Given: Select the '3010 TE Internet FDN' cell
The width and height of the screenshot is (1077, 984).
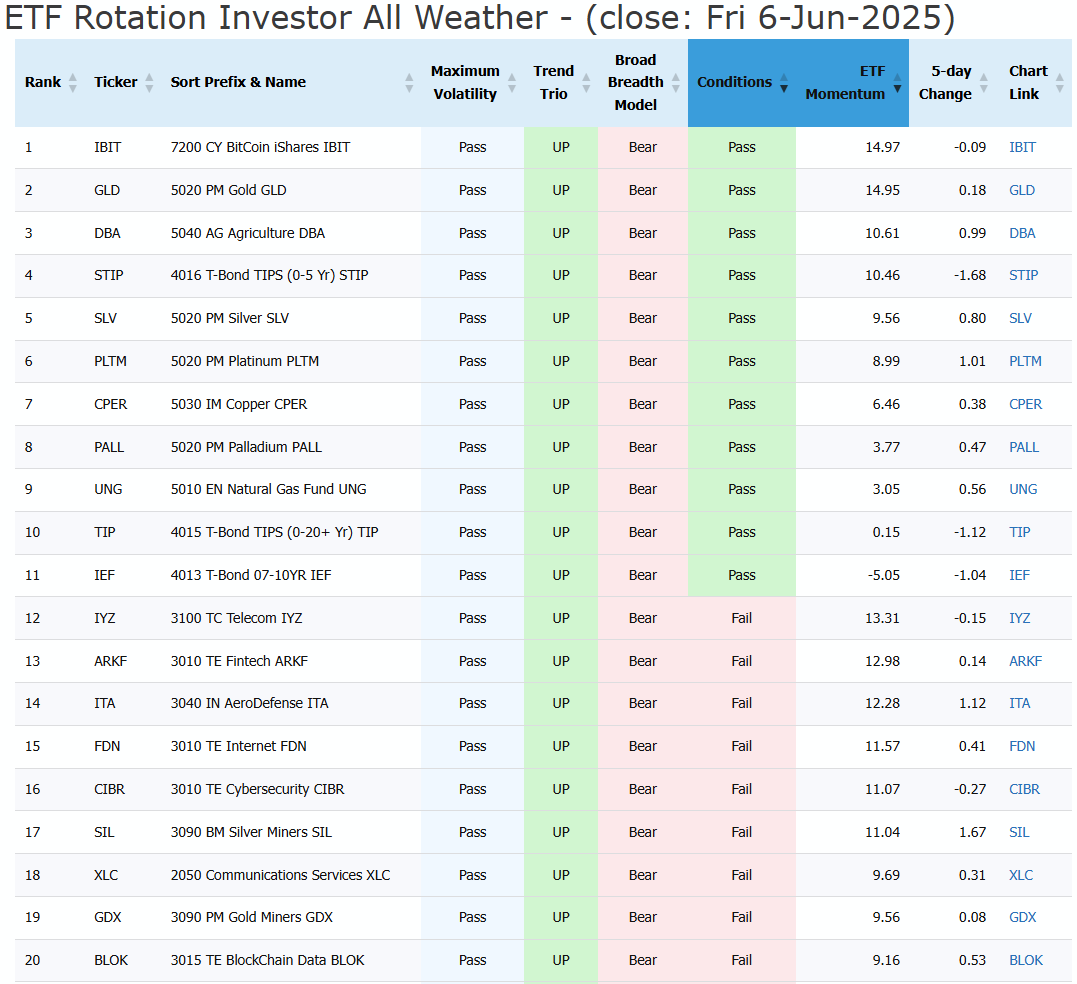Looking at the screenshot, I should pyautogui.click(x=291, y=746).
